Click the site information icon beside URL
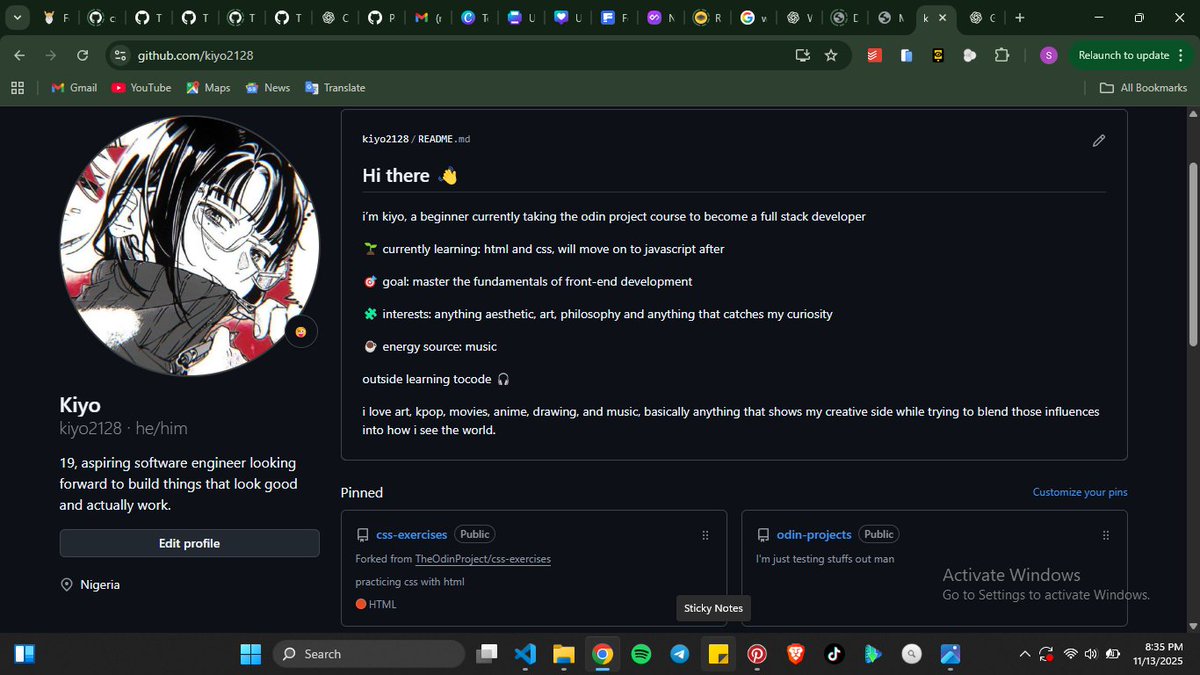 coord(120,56)
